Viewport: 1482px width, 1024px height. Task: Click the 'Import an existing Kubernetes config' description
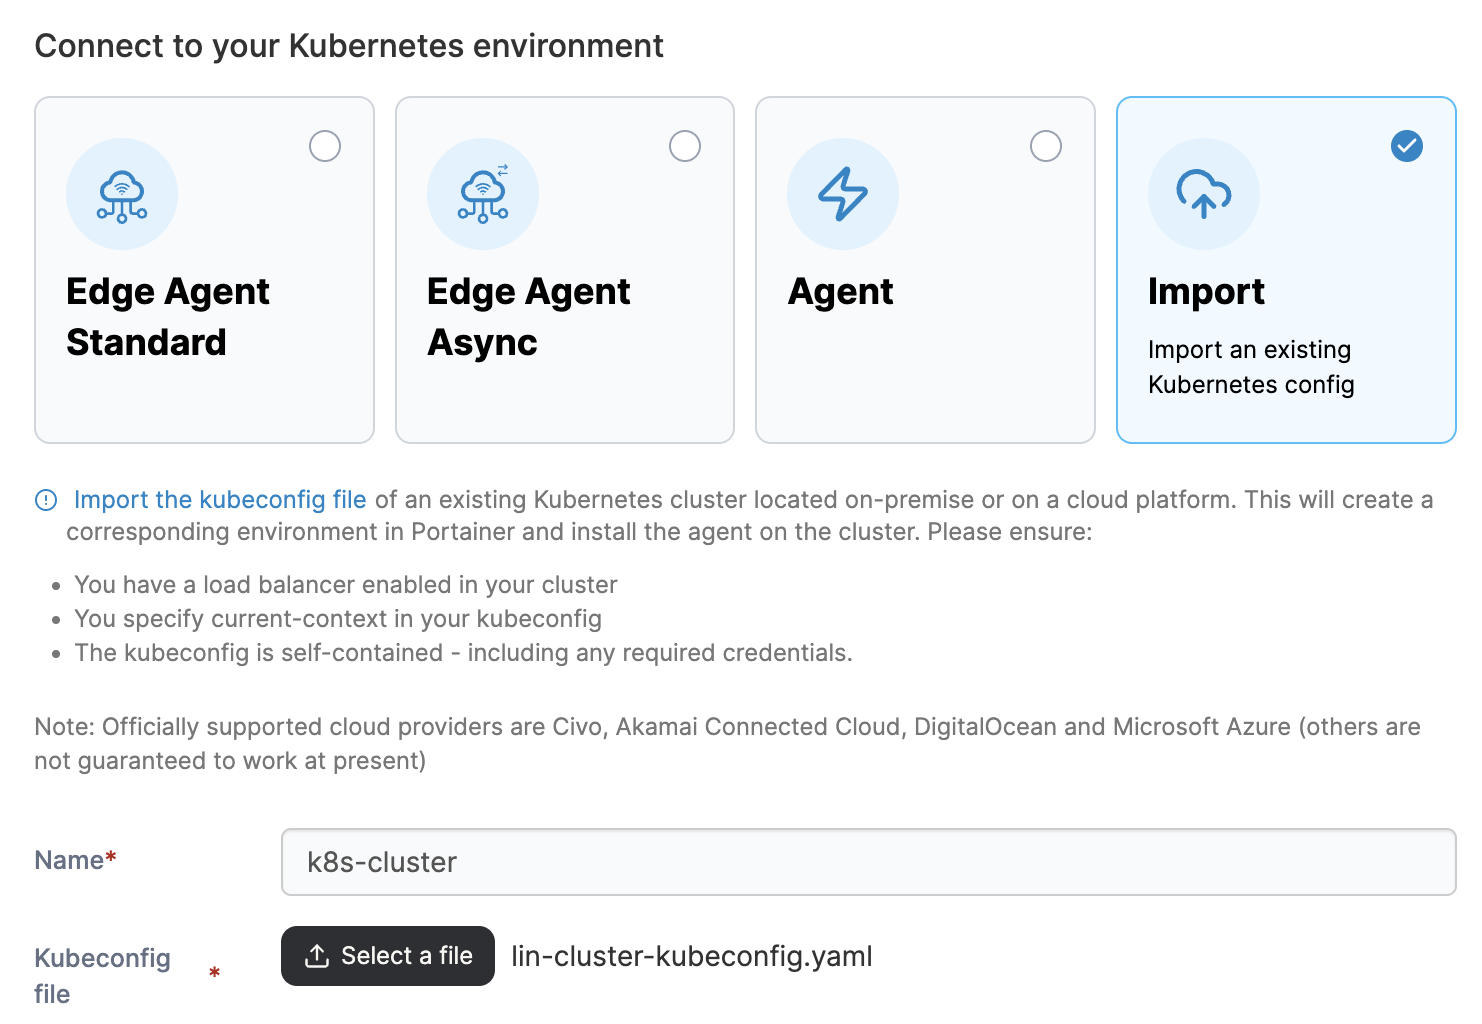pos(1251,367)
